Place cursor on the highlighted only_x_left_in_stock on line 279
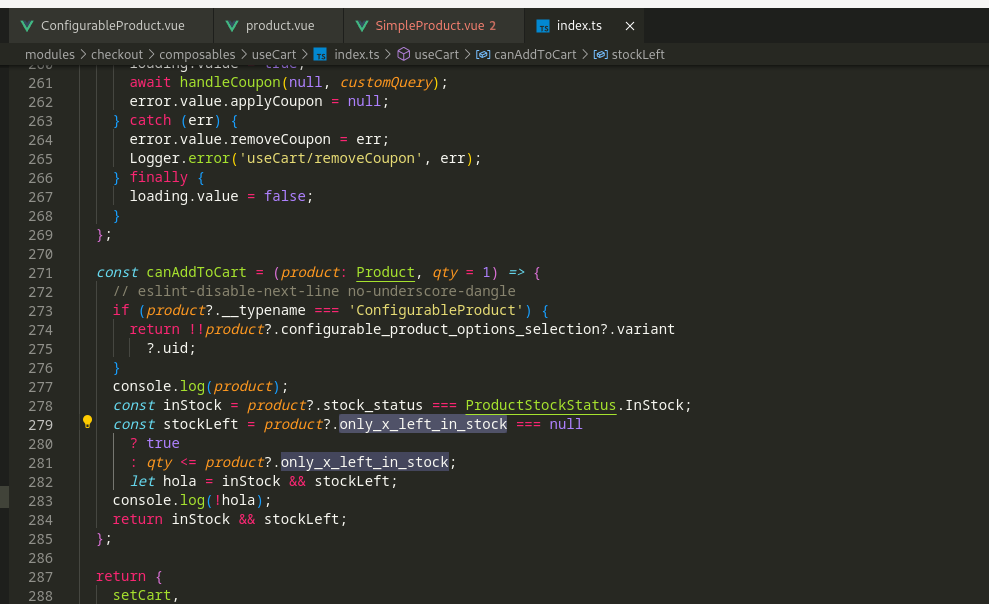The image size is (989, 604). point(422,424)
